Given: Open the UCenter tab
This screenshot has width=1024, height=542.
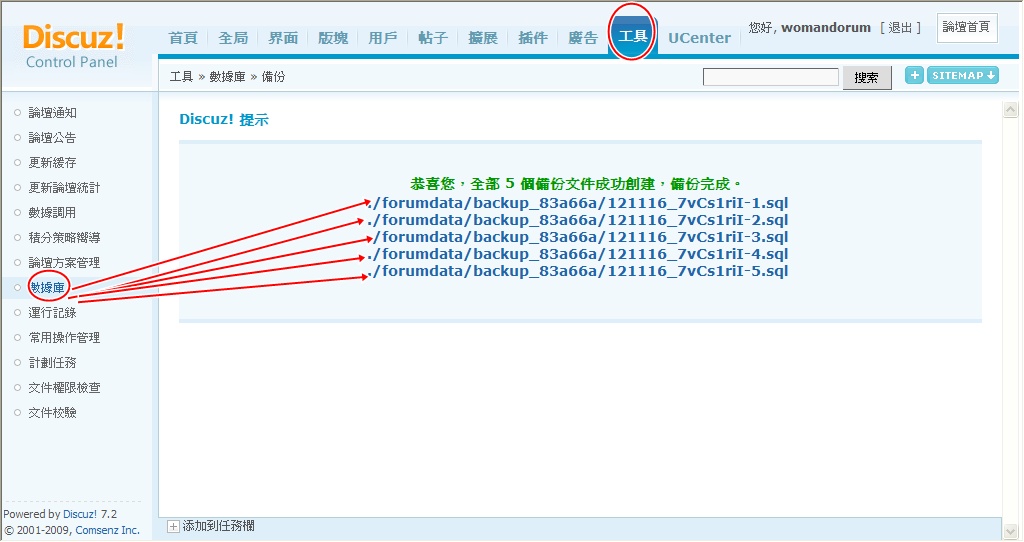Looking at the screenshot, I should (x=699, y=38).
